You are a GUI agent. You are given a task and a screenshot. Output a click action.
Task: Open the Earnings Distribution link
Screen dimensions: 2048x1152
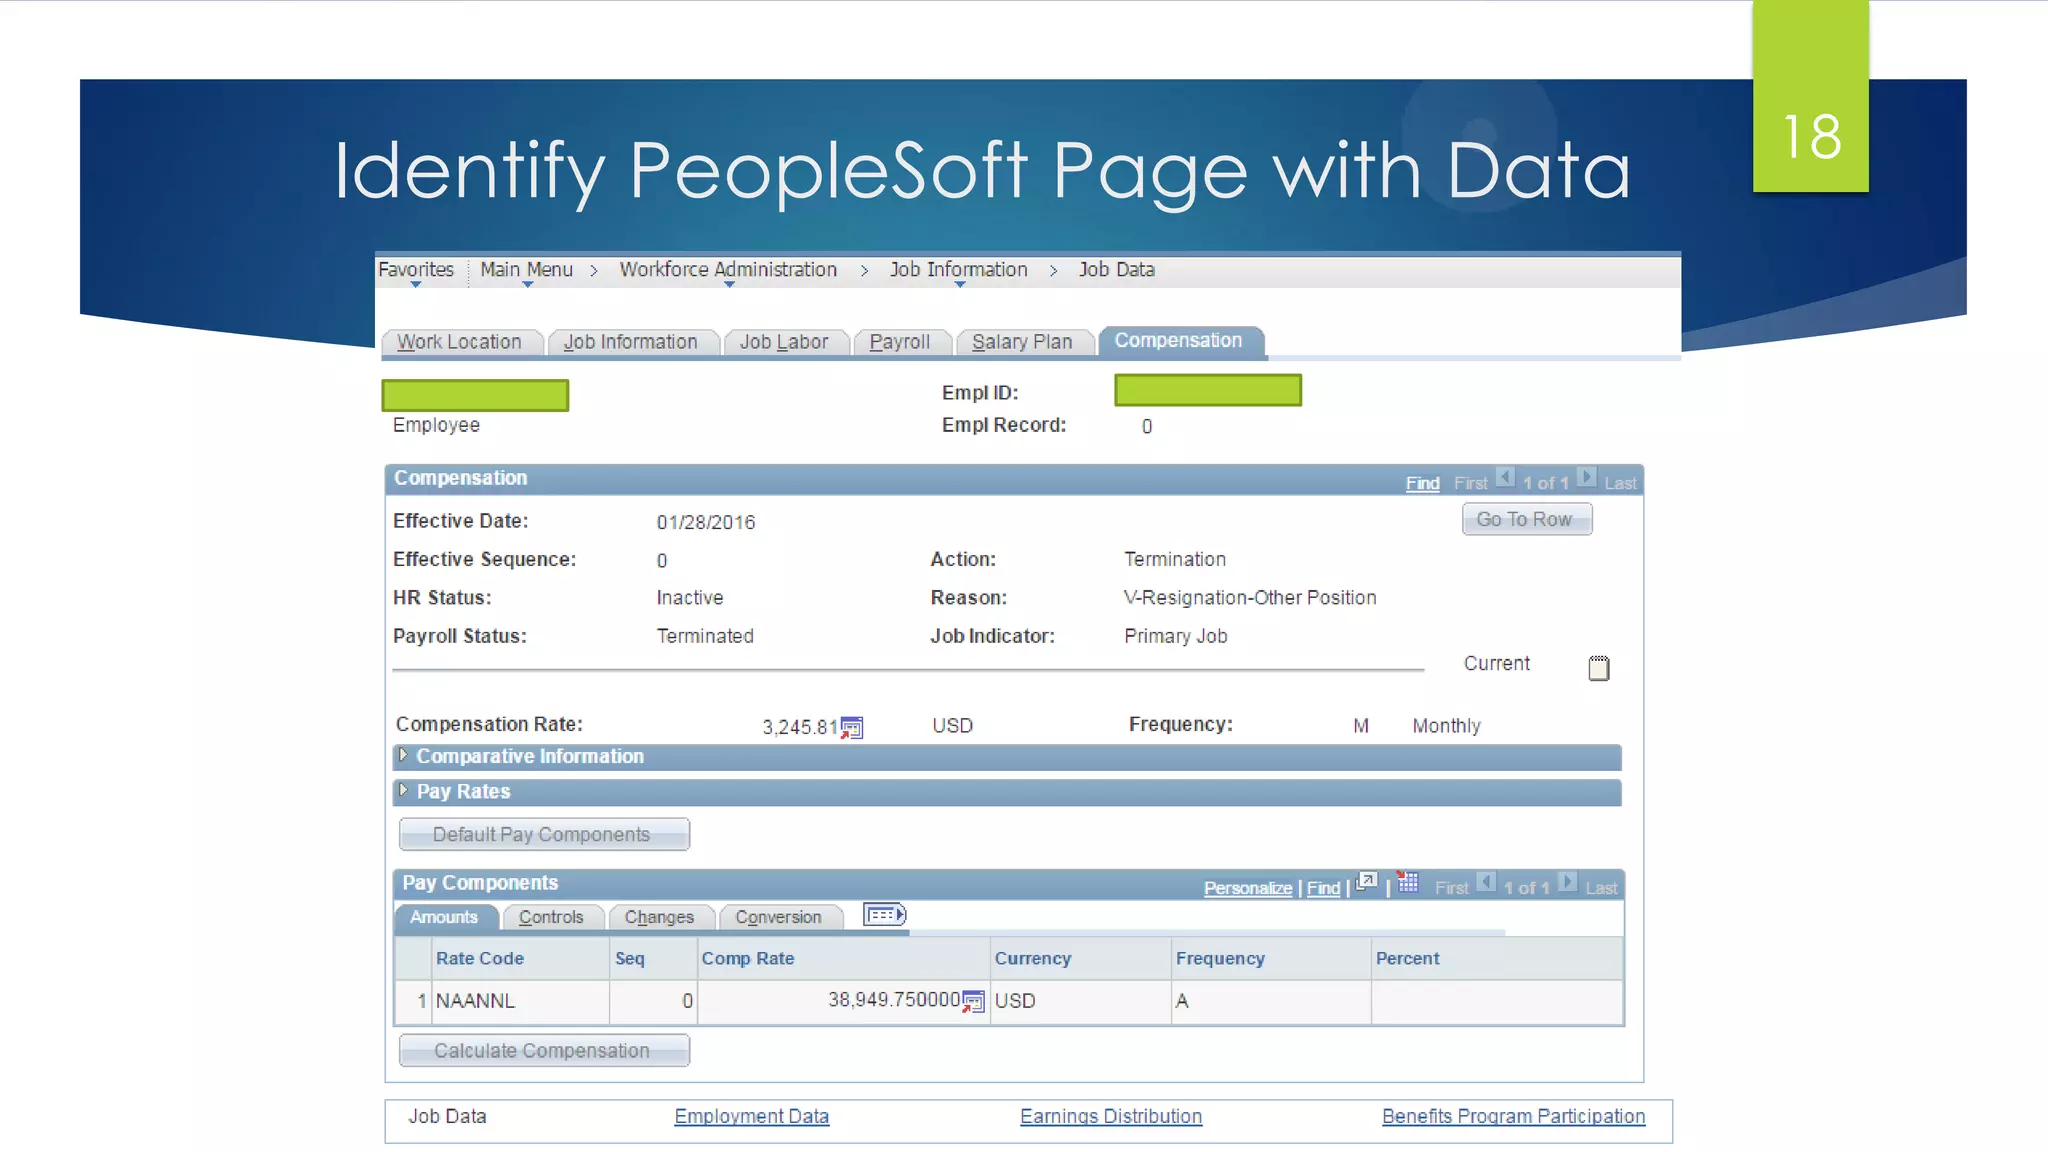1111,1116
